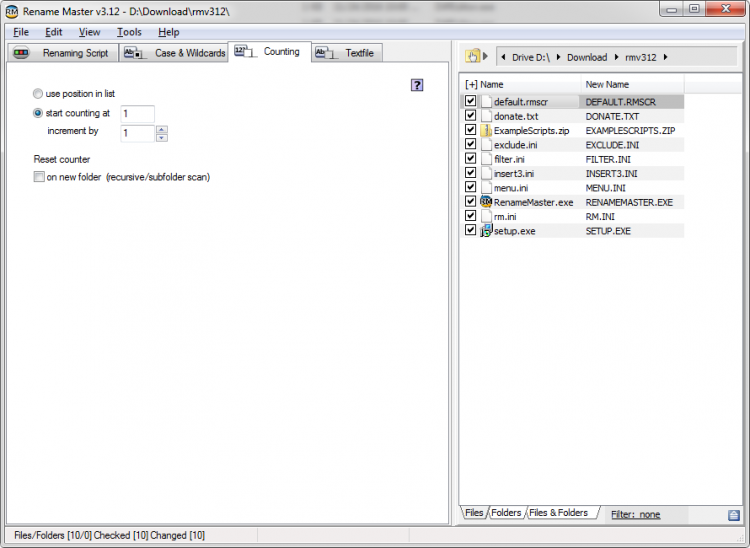
Task: Uncheck the setup.exe checkbox
Action: (470, 230)
